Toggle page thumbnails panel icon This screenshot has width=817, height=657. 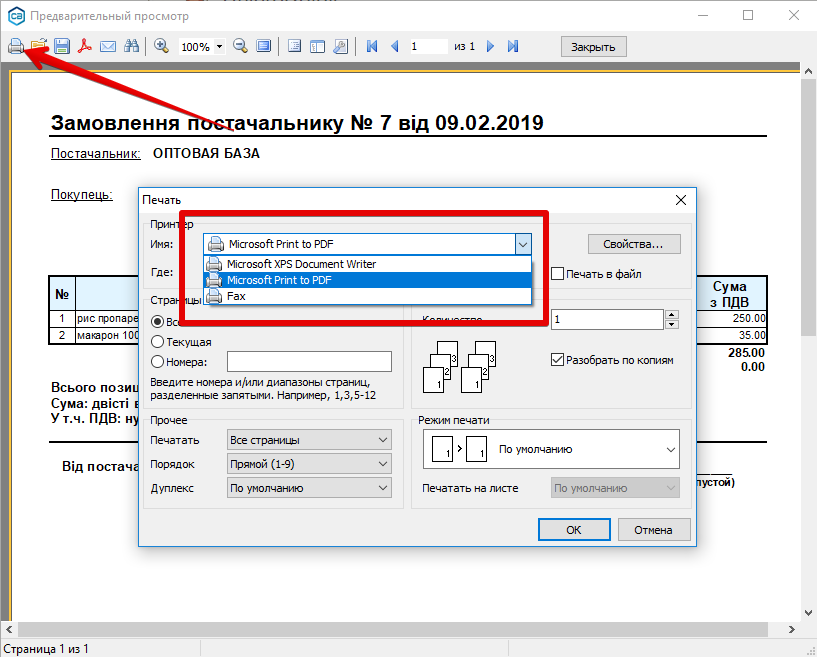(x=317, y=46)
